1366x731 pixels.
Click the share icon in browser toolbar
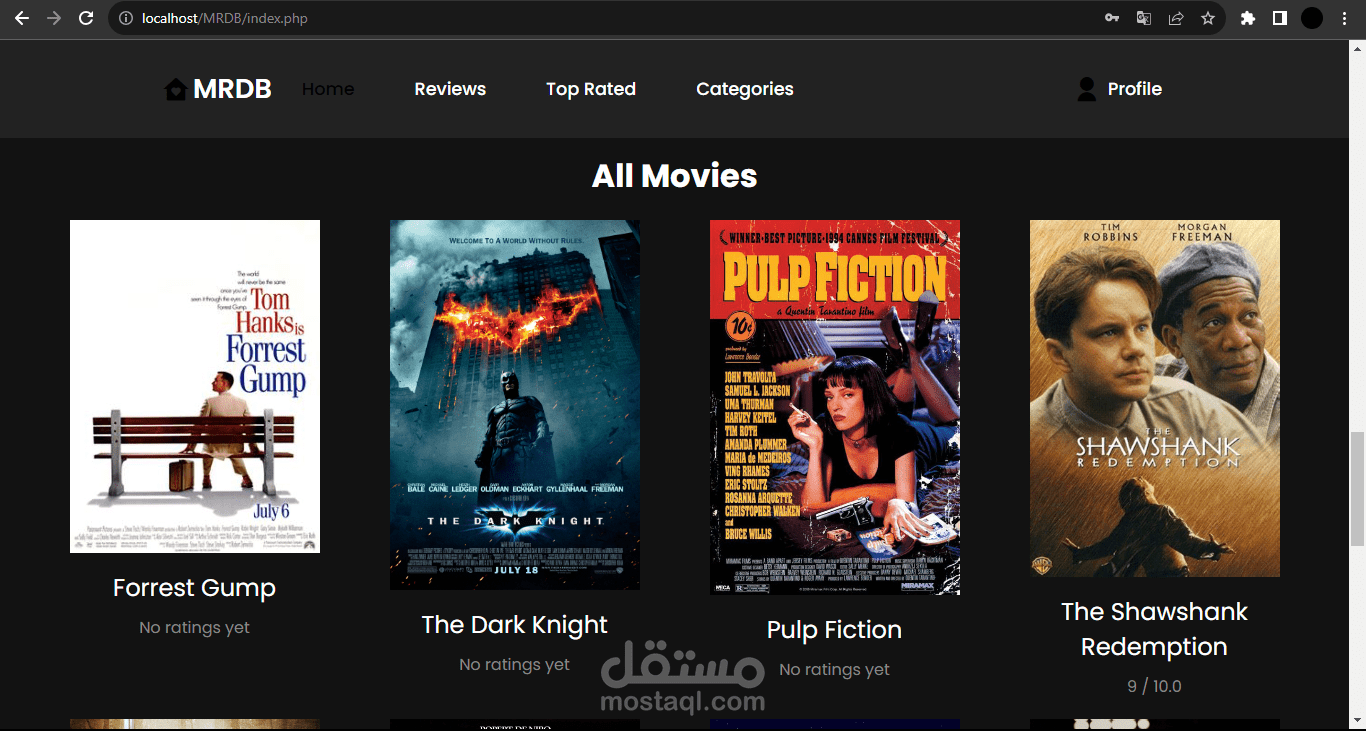[x=1176, y=18]
